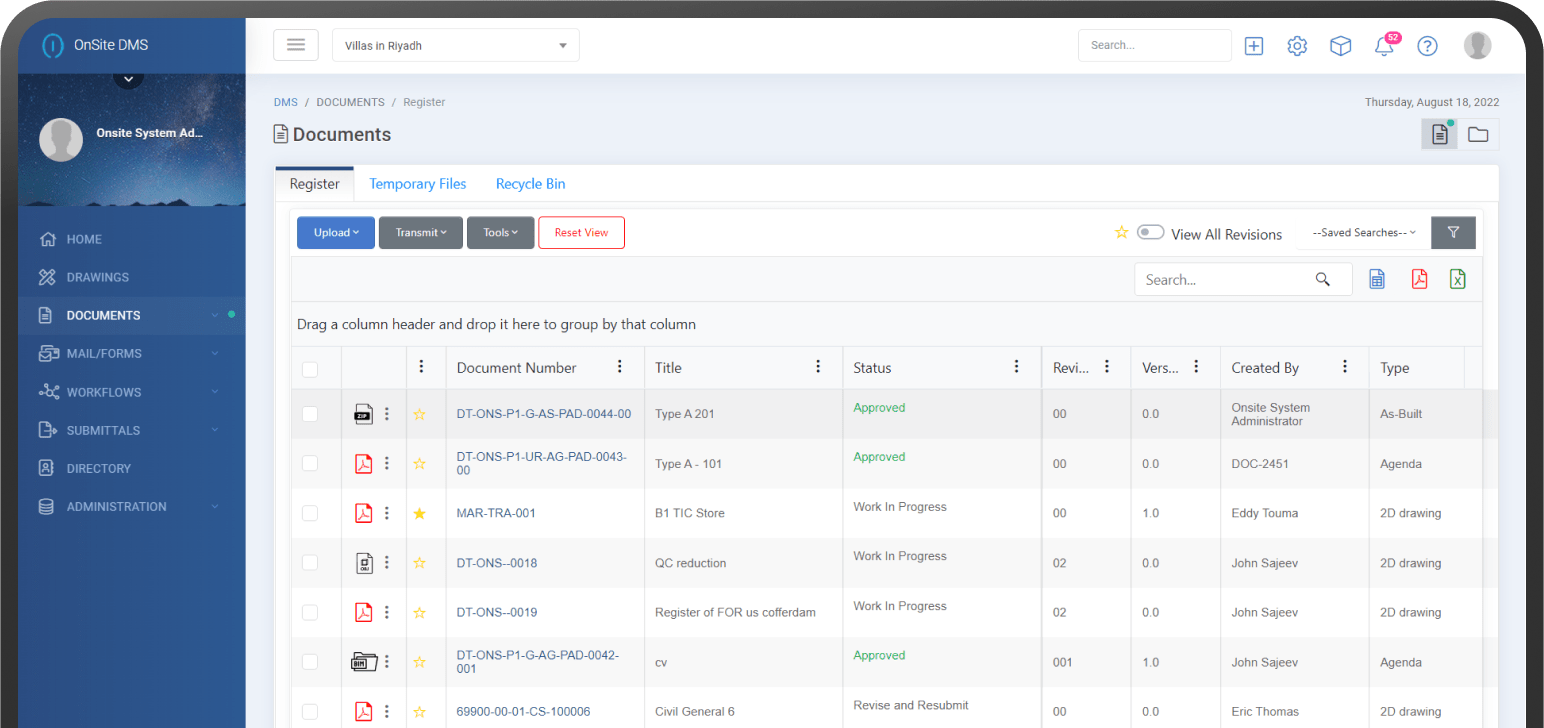Toggle View All Revisions switch
The width and height of the screenshot is (1544, 728).
coord(1151,233)
